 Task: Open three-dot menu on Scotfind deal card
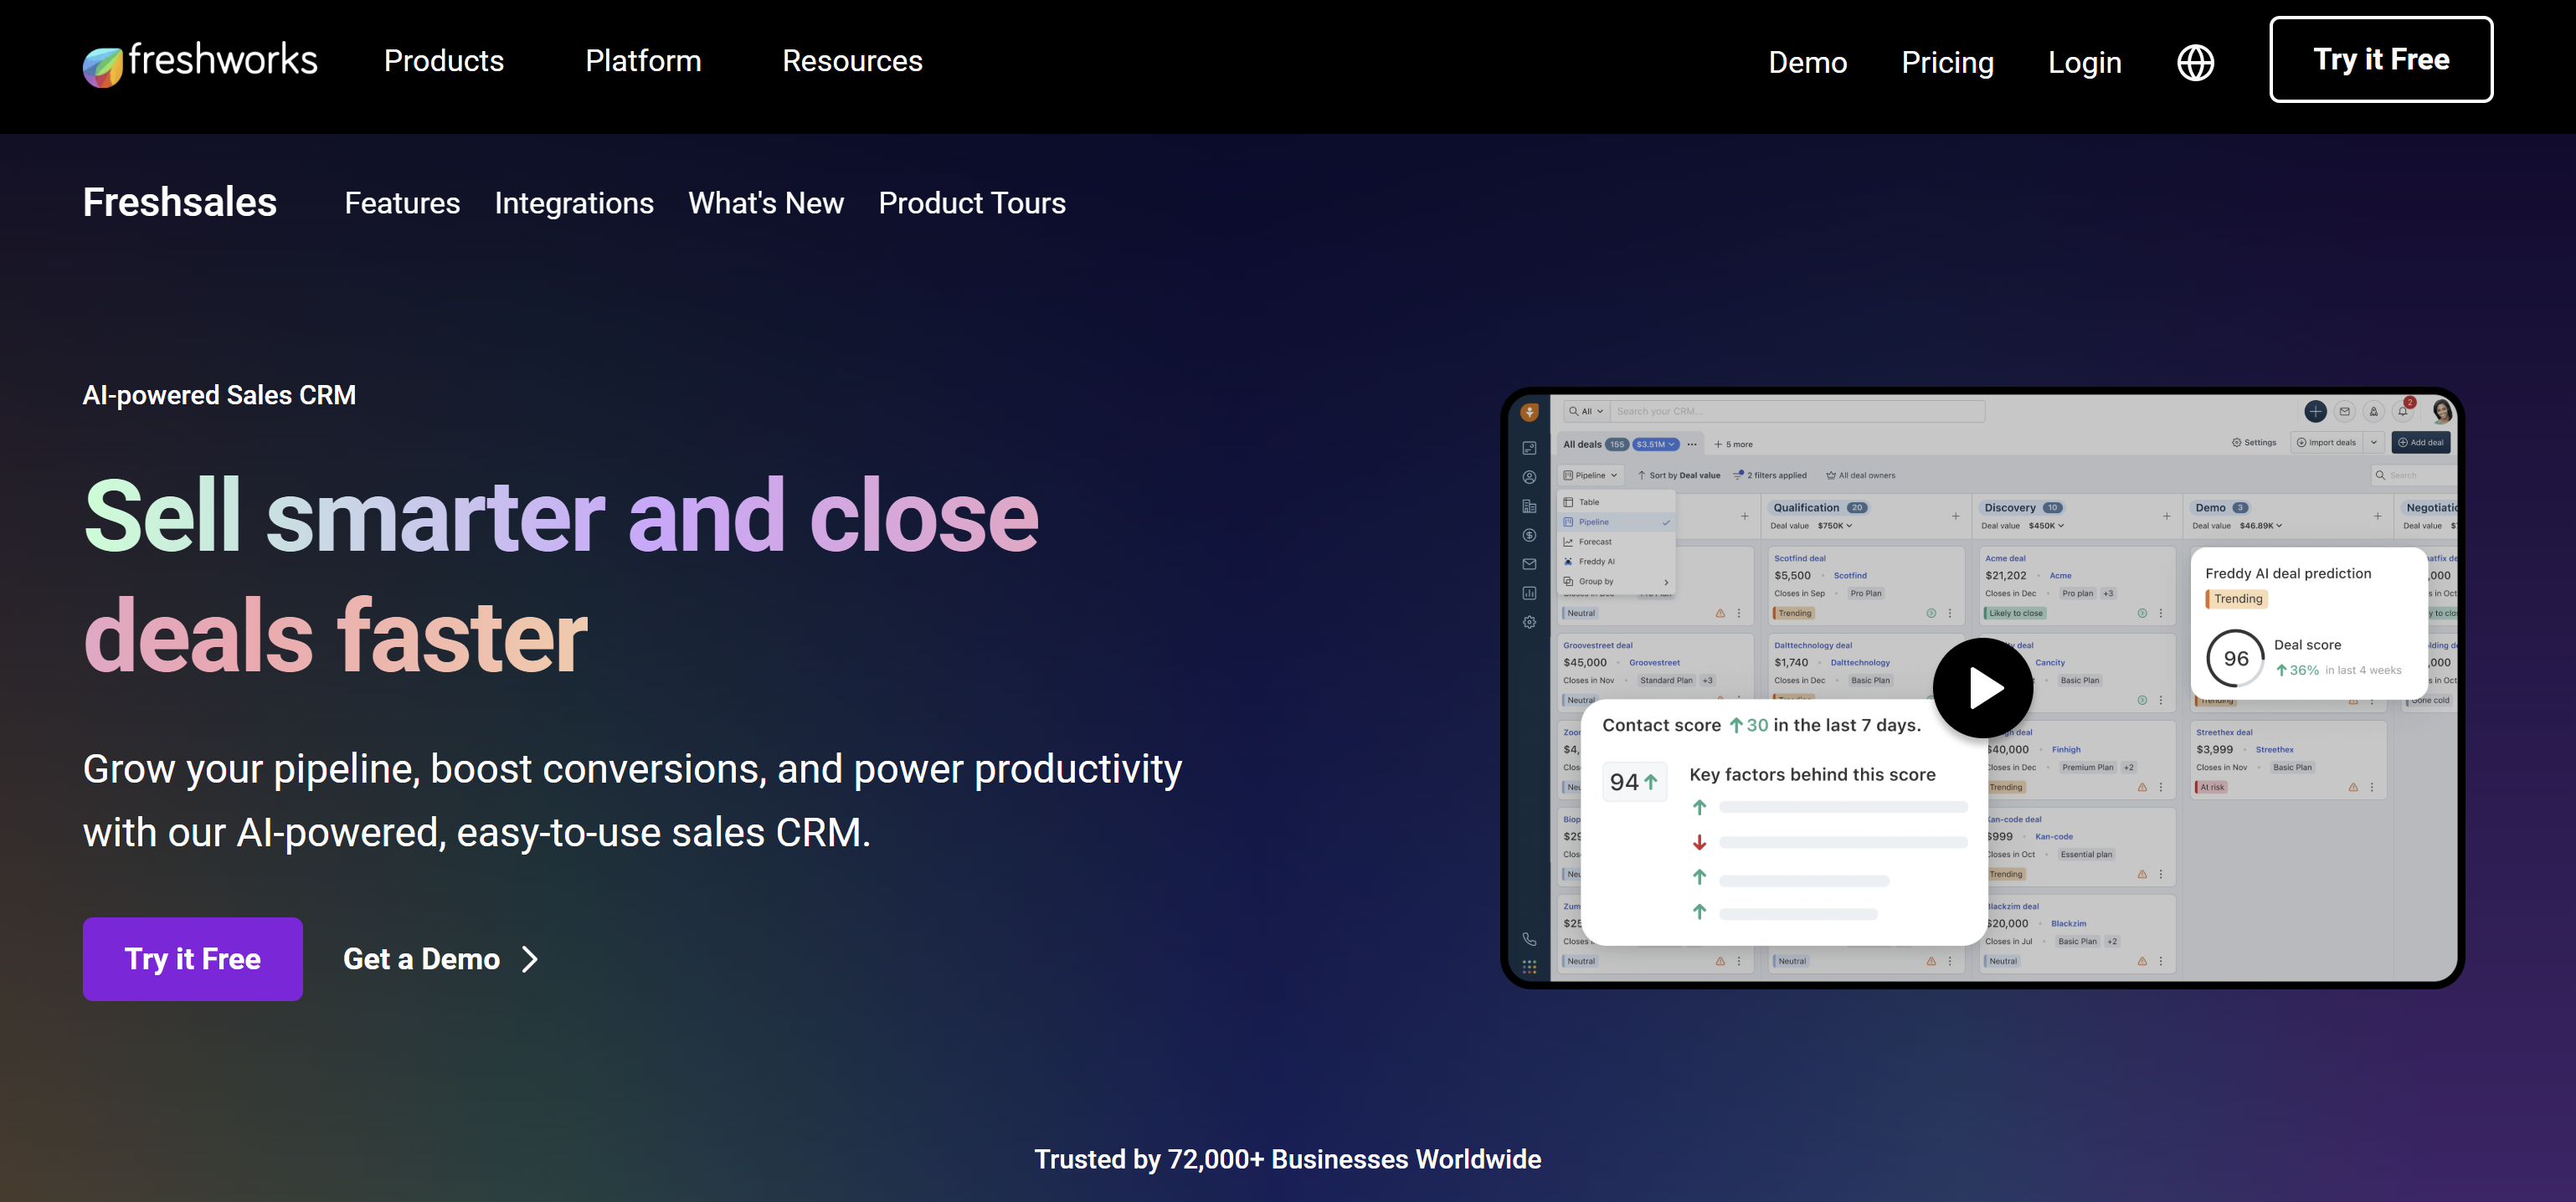[1949, 613]
